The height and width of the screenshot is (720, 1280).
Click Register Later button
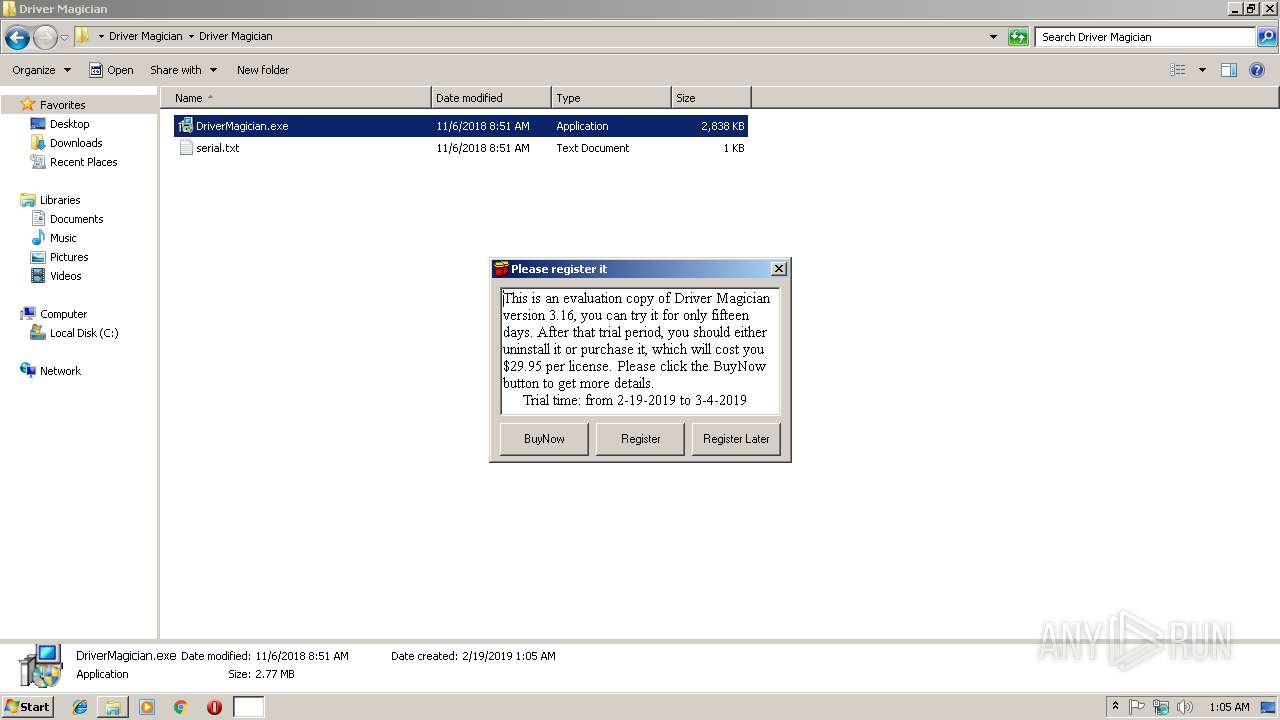[x=736, y=439]
